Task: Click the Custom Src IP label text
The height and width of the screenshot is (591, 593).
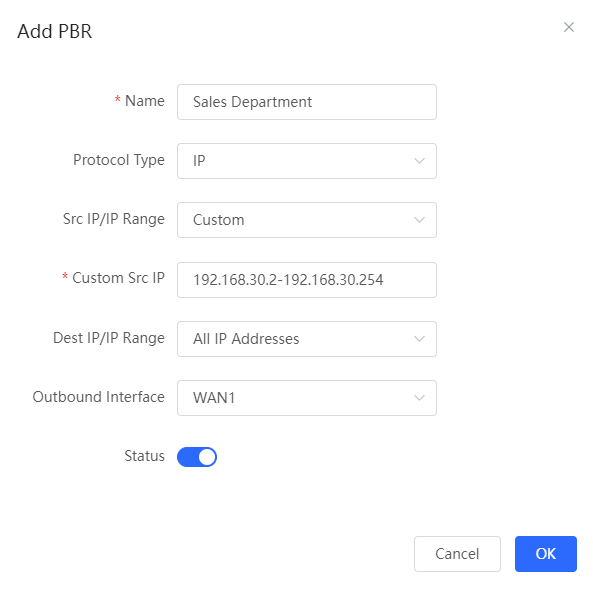Action: pos(118,278)
